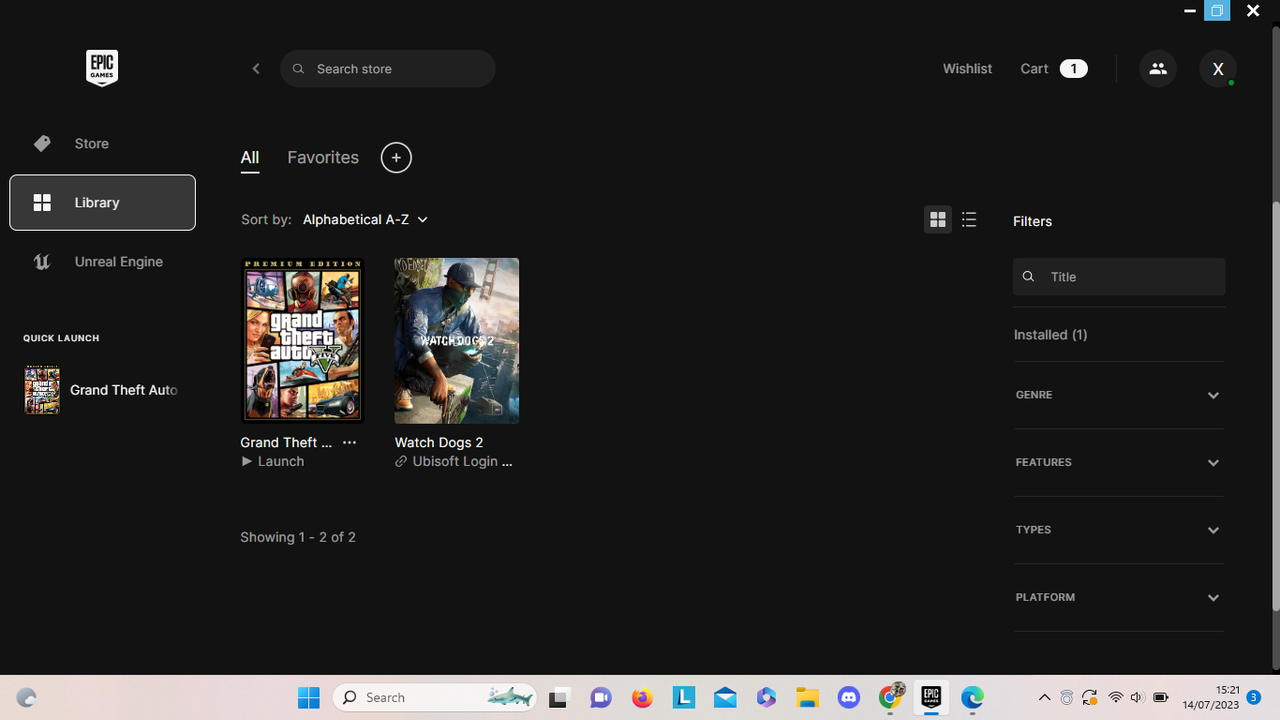Click Launch under Grand Theft Auto
Image resolution: width=1280 pixels, height=720 pixels.
[x=273, y=461]
